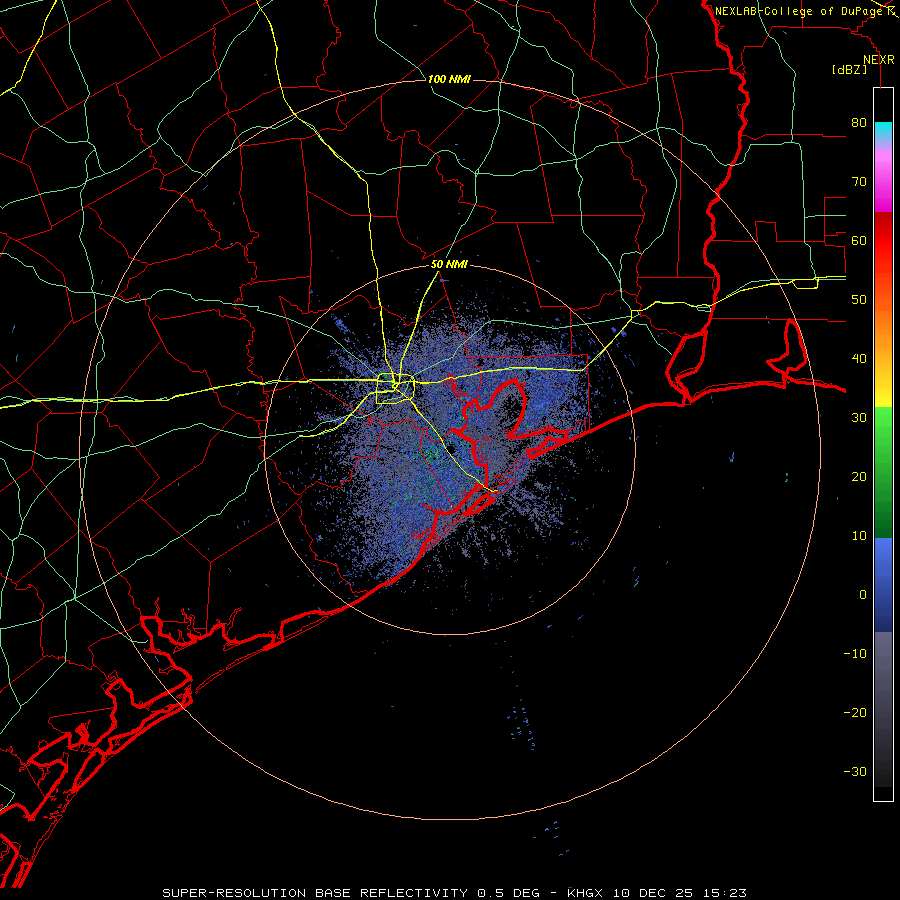Click the NEXR label above the color scale
Image resolution: width=900 pixels, height=900 pixels.
click(x=878, y=60)
